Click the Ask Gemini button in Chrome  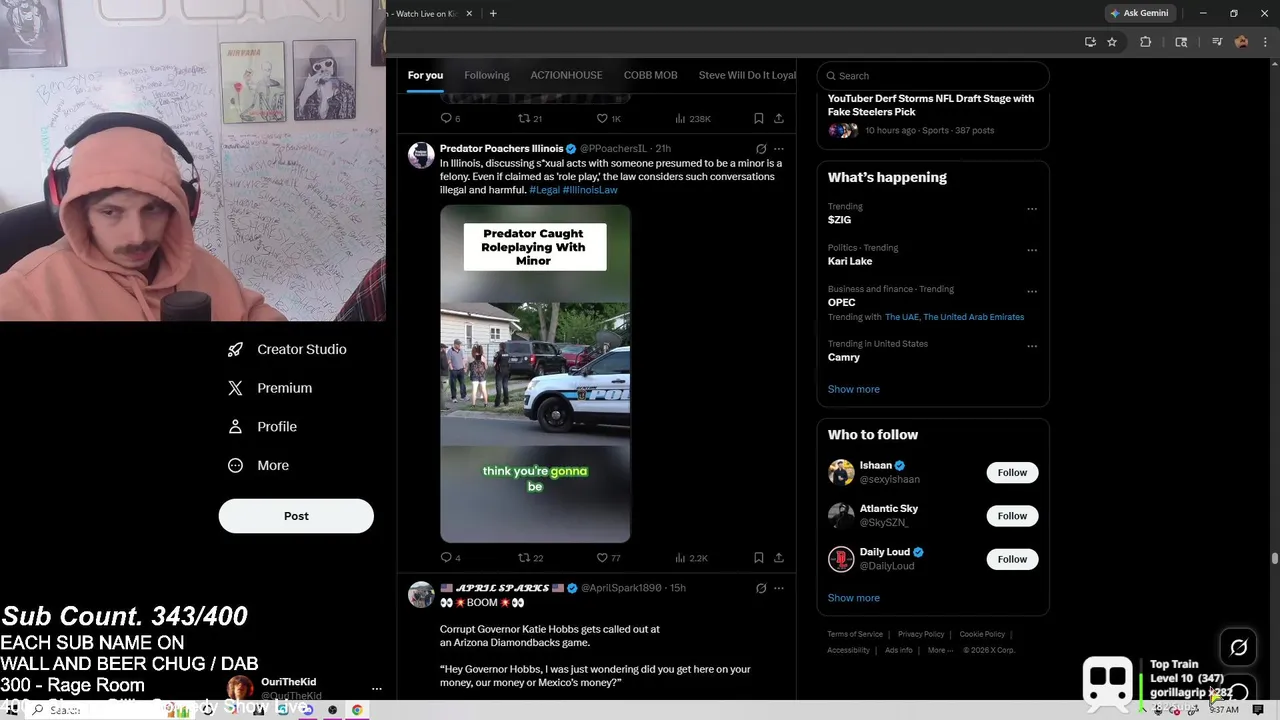click(1139, 13)
